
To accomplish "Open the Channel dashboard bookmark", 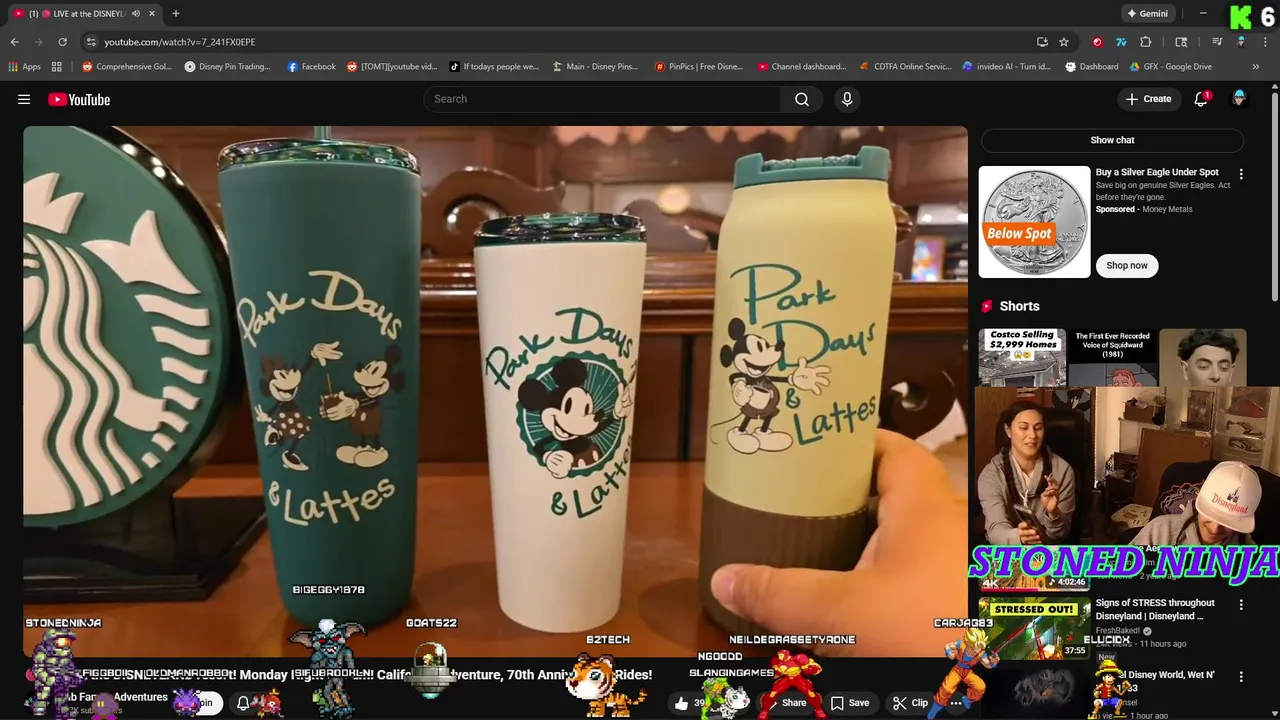I will click(x=802, y=67).
